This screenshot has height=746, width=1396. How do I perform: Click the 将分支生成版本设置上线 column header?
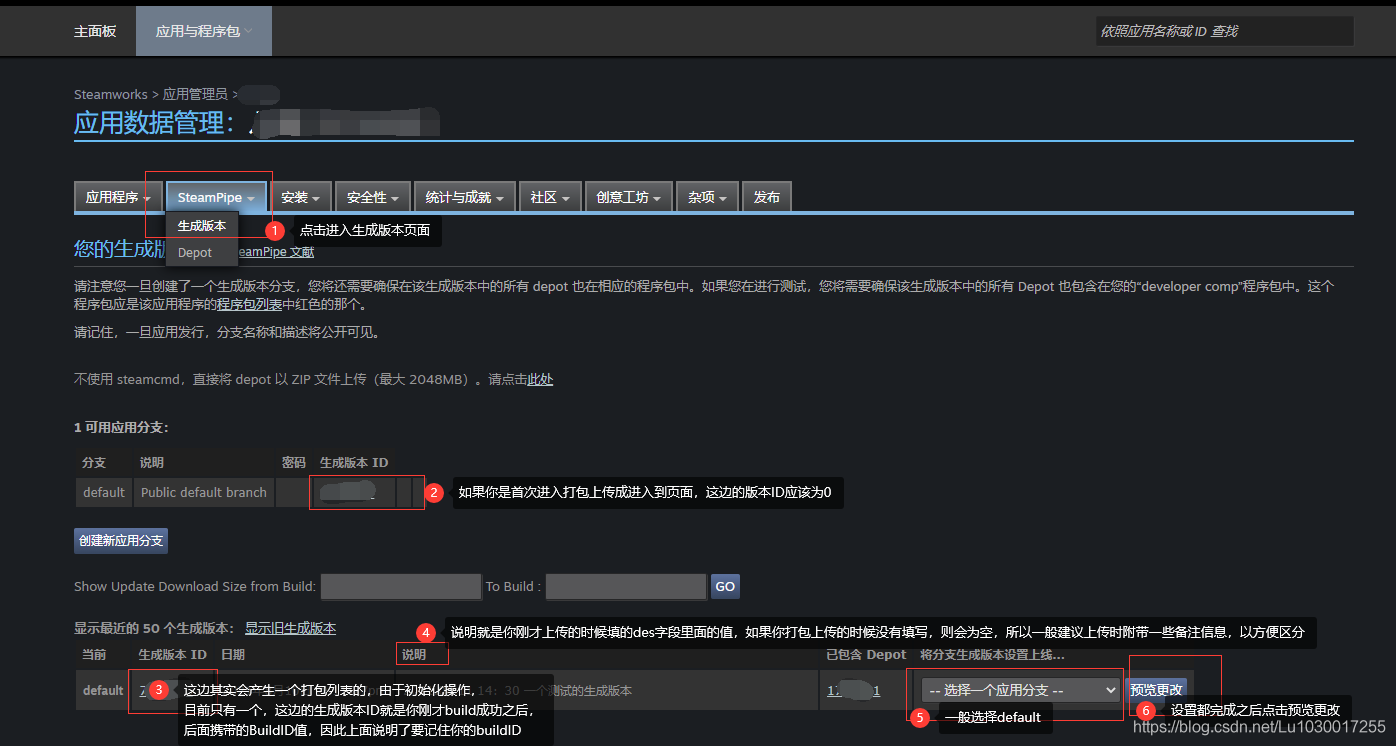click(992, 654)
